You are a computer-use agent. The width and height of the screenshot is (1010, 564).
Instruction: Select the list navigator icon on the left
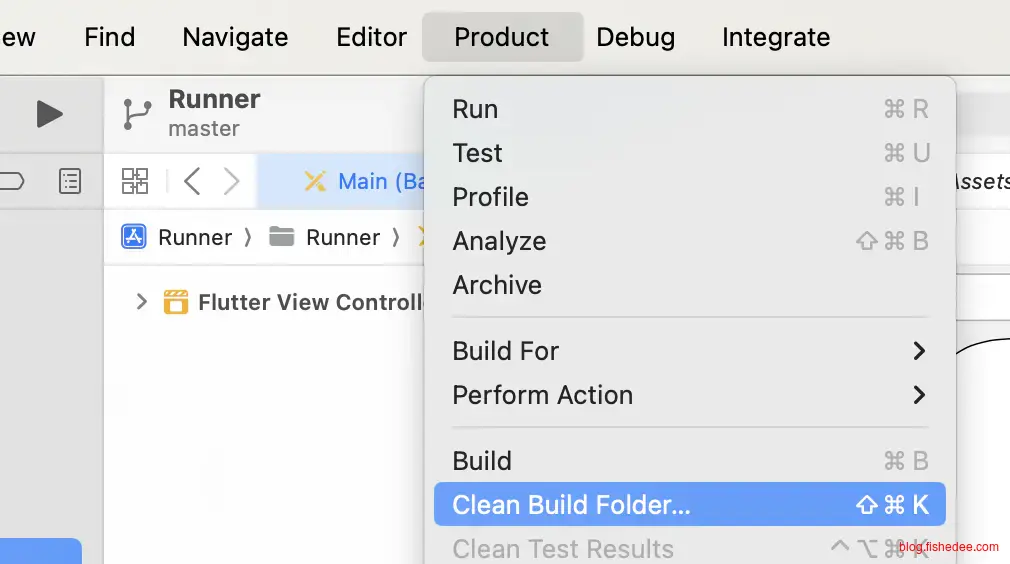tap(69, 181)
